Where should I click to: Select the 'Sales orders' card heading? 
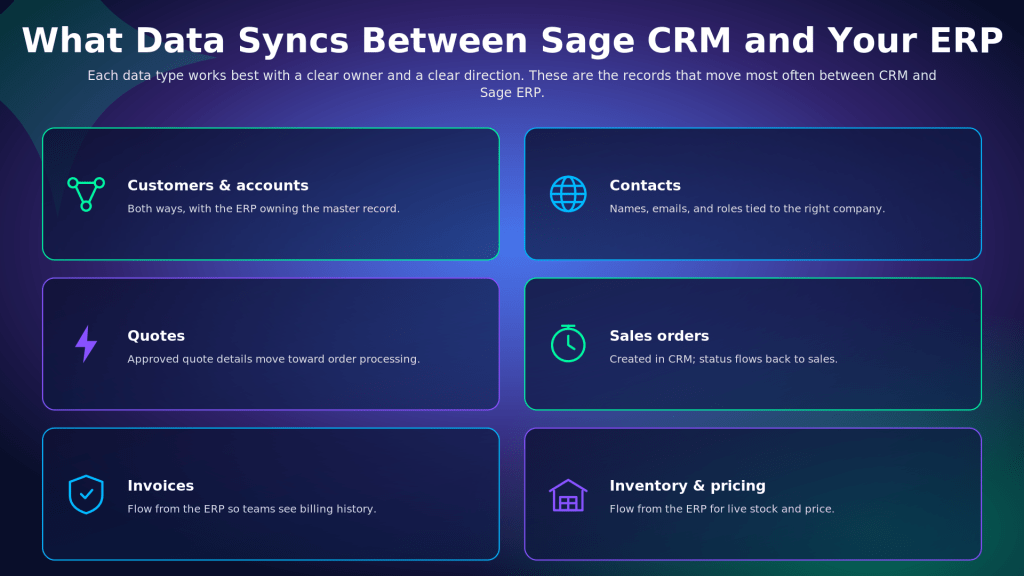coord(659,336)
